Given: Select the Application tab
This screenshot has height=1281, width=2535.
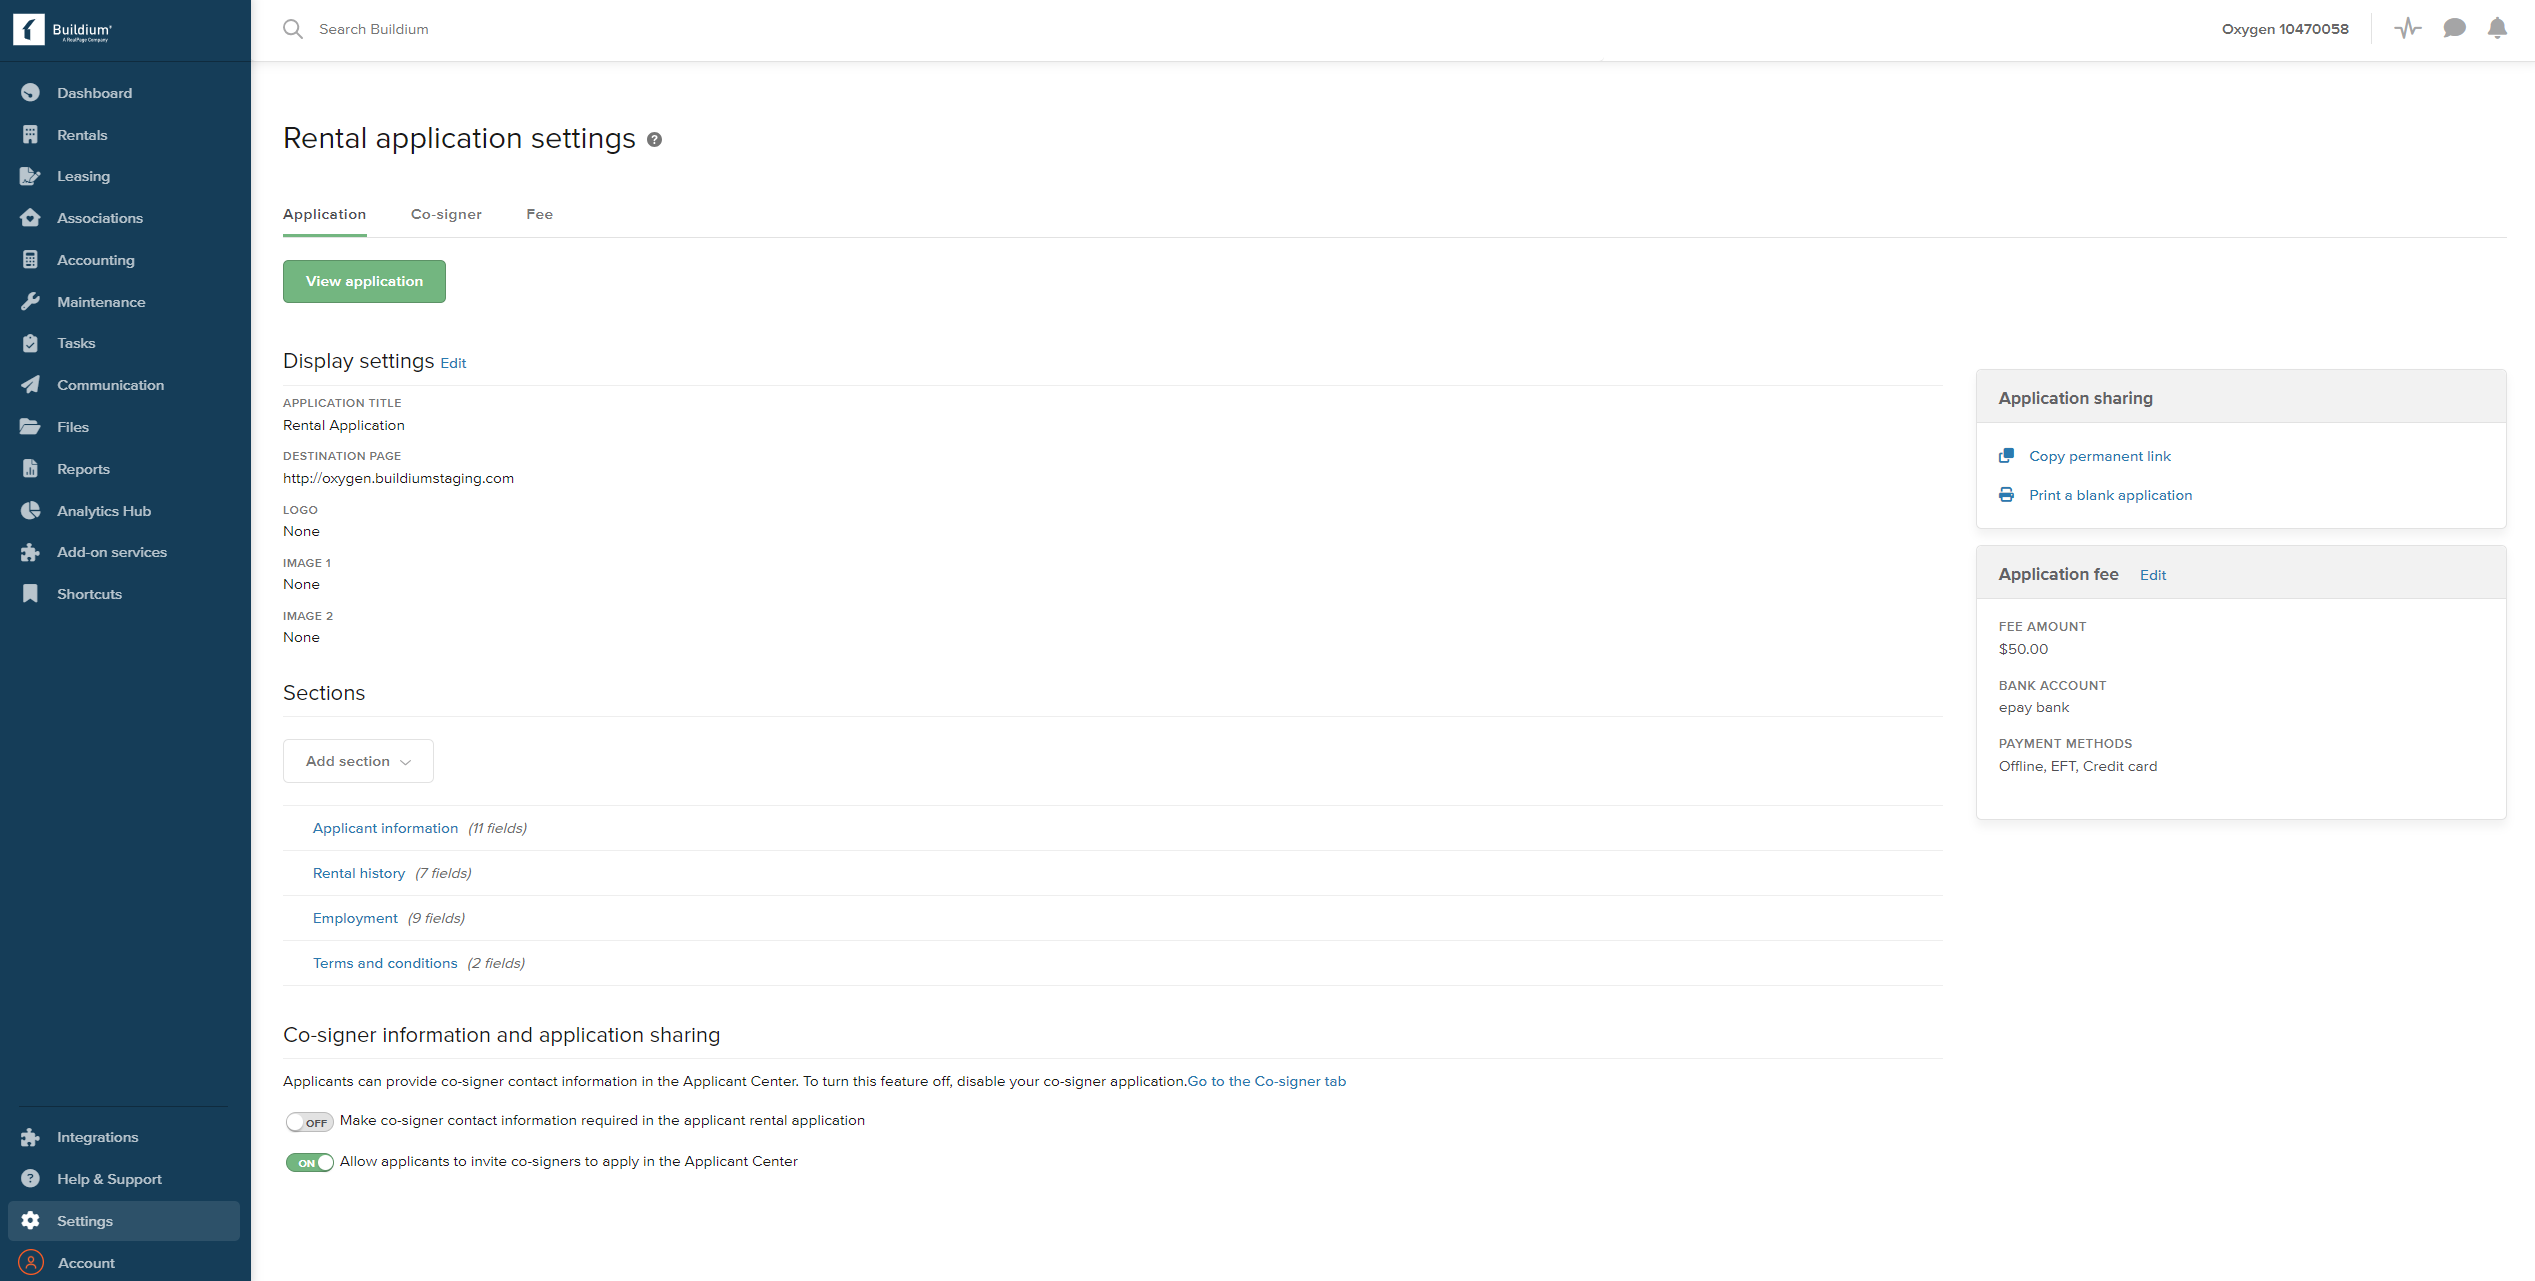Looking at the screenshot, I should point(325,214).
